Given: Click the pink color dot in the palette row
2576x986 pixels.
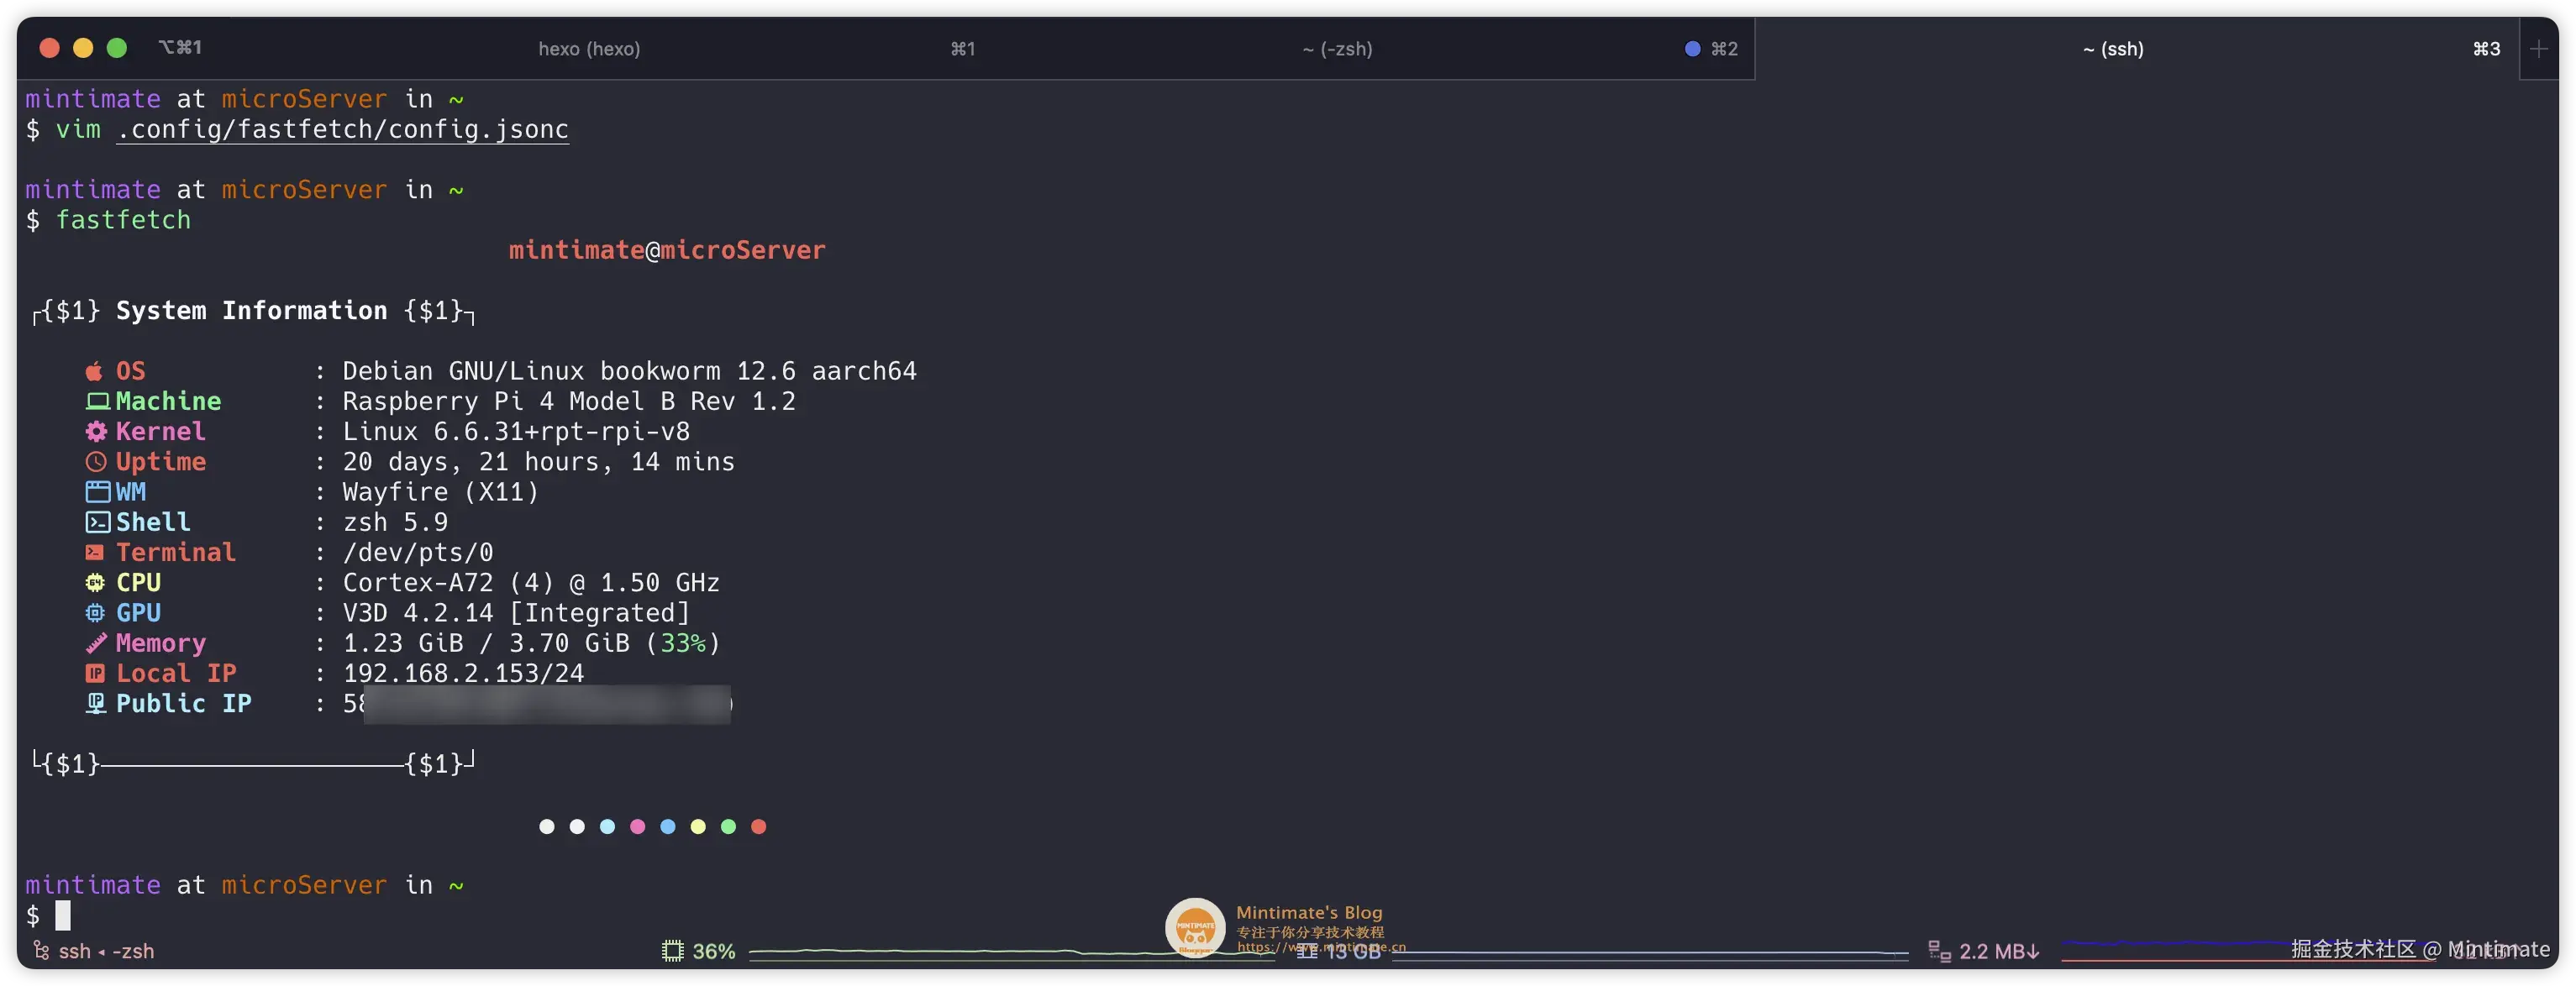Looking at the screenshot, I should click(x=637, y=827).
